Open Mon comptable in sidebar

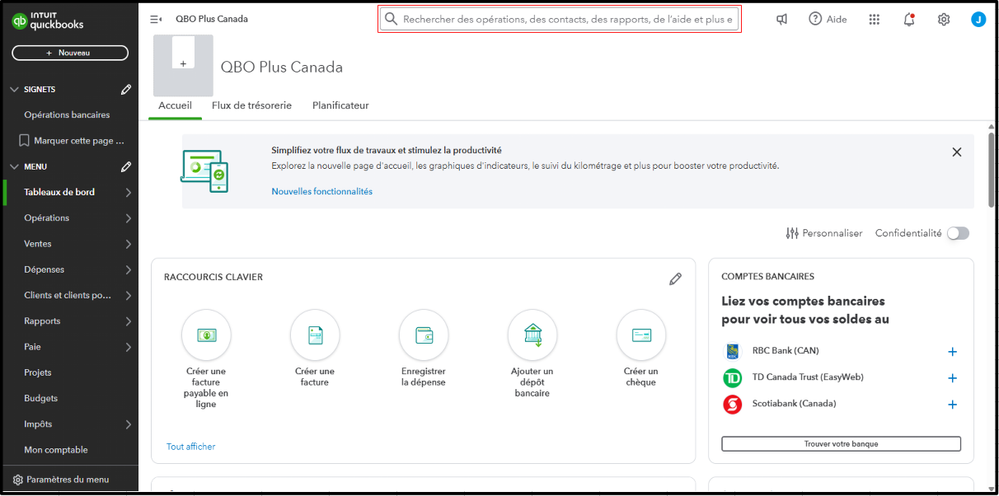click(56, 450)
